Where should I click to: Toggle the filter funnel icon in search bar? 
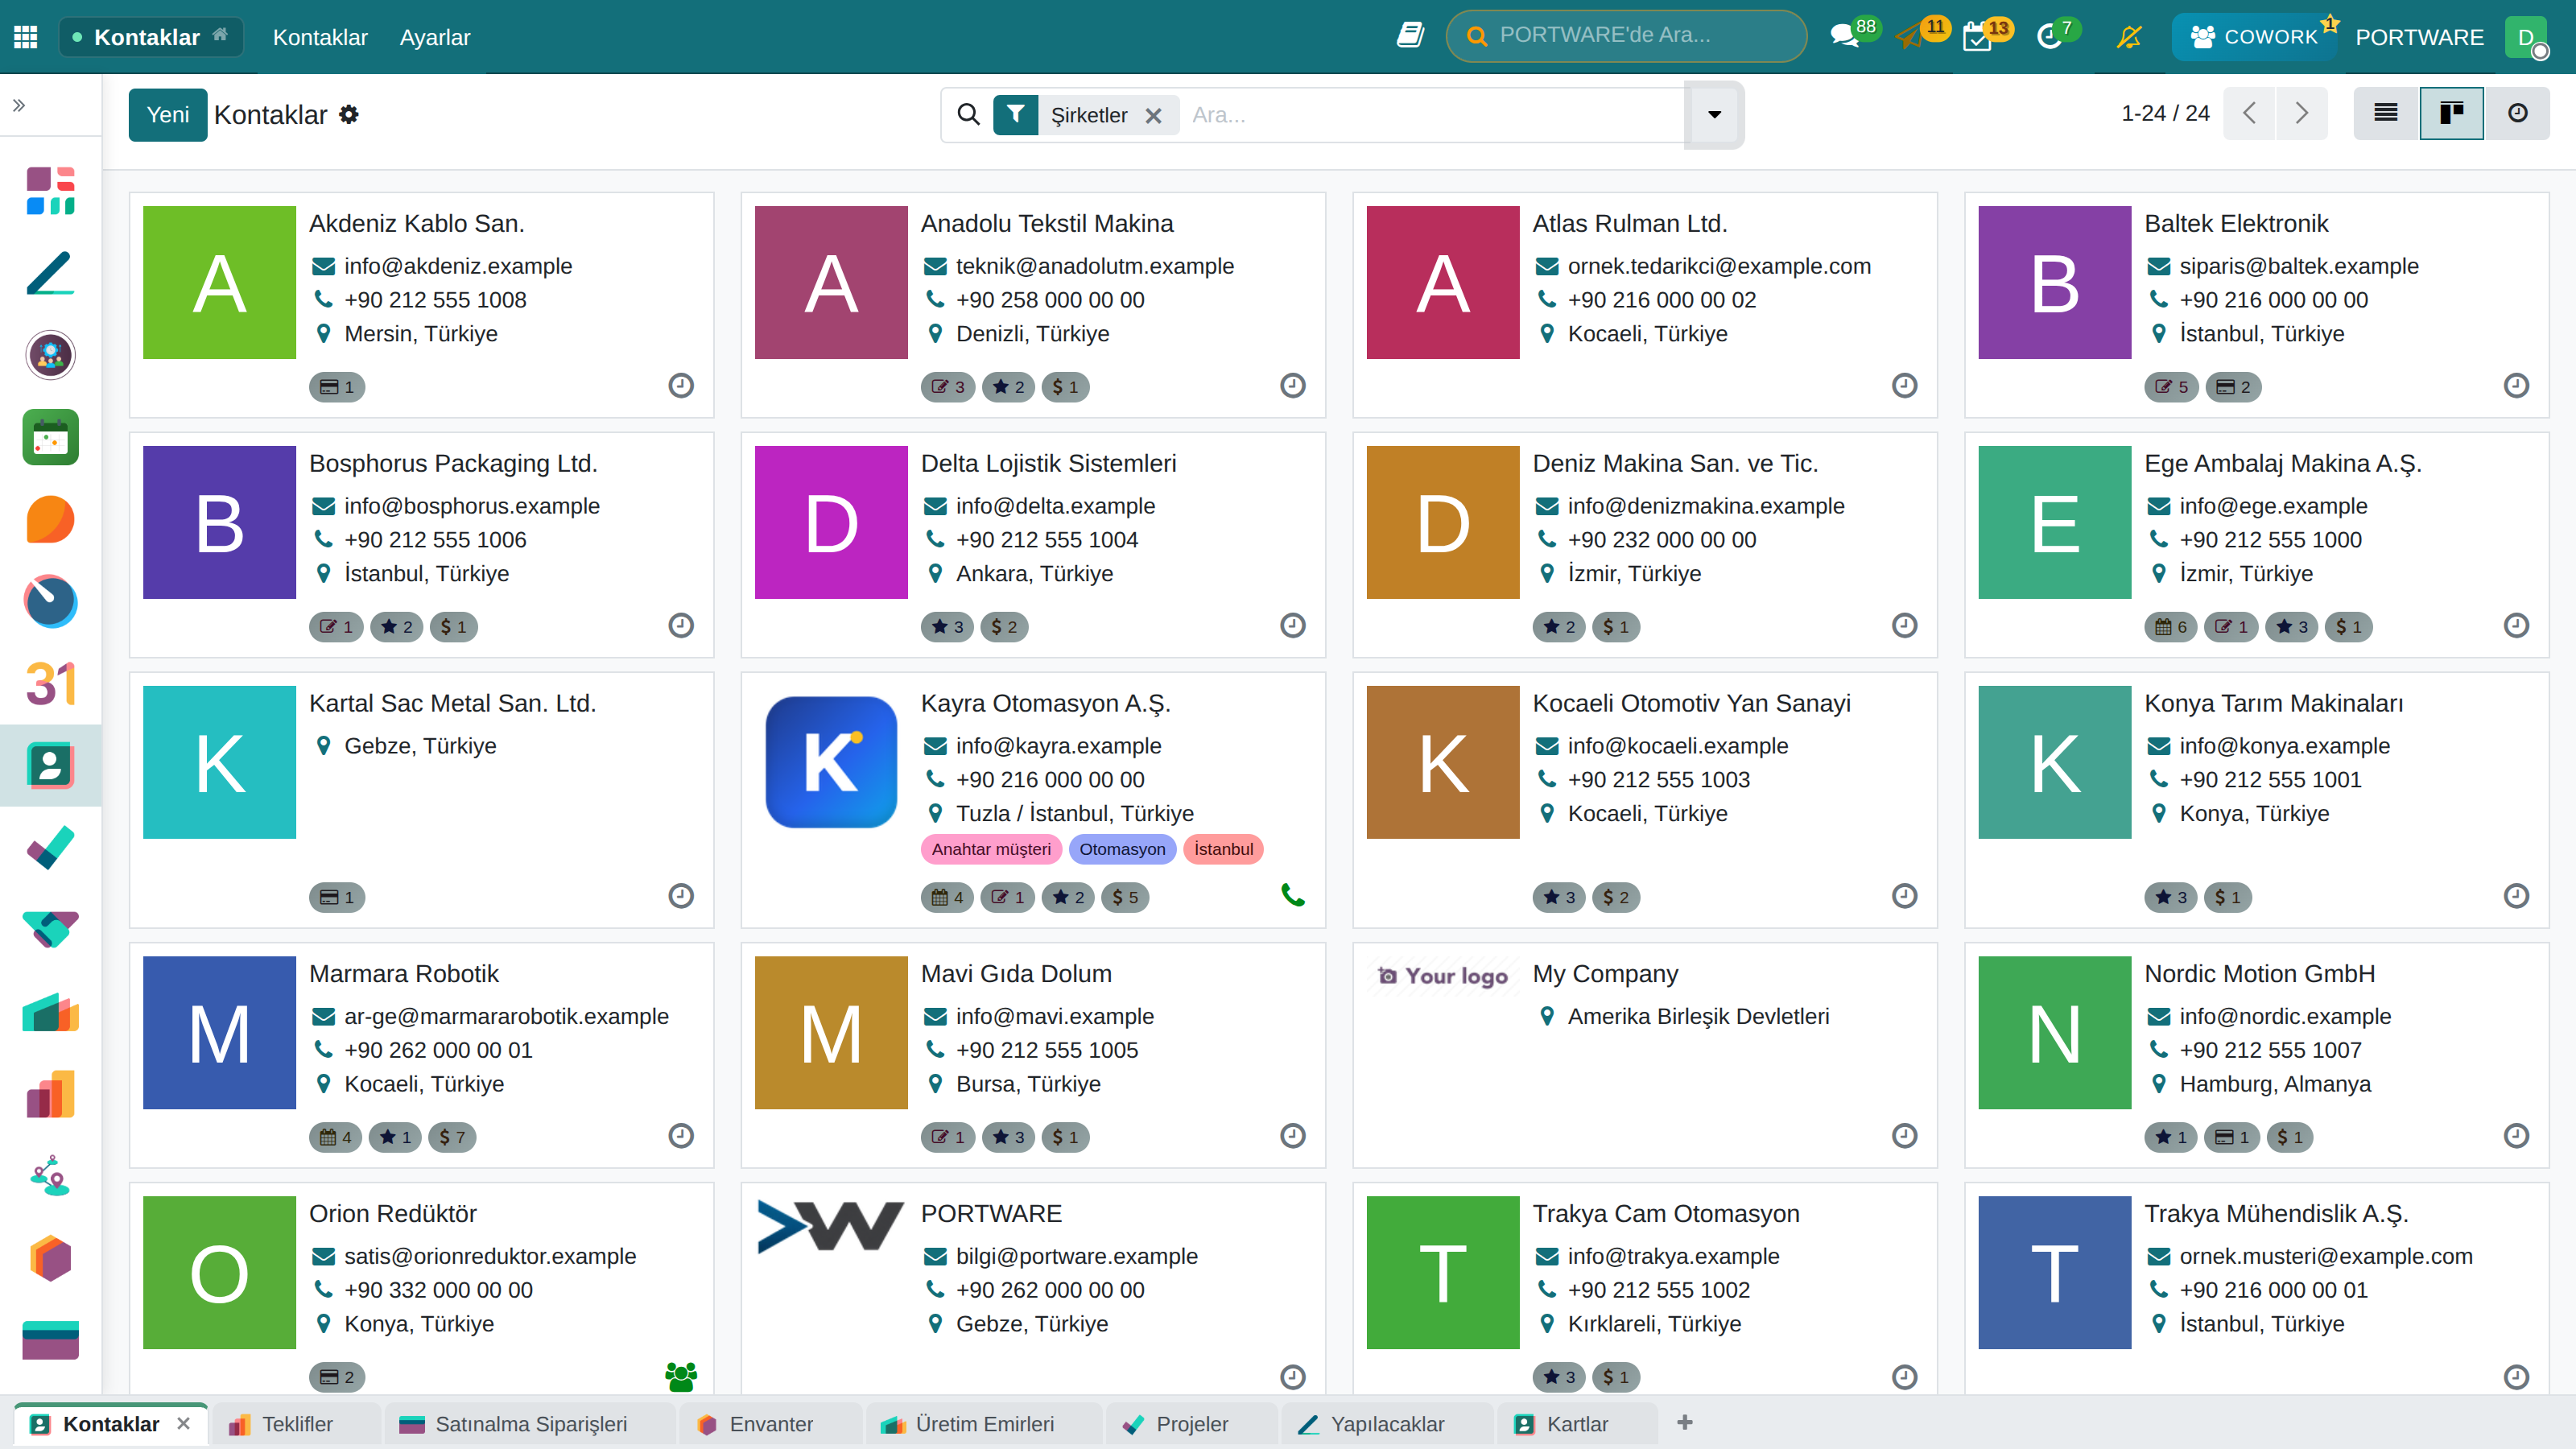[x=1015, y=115]
